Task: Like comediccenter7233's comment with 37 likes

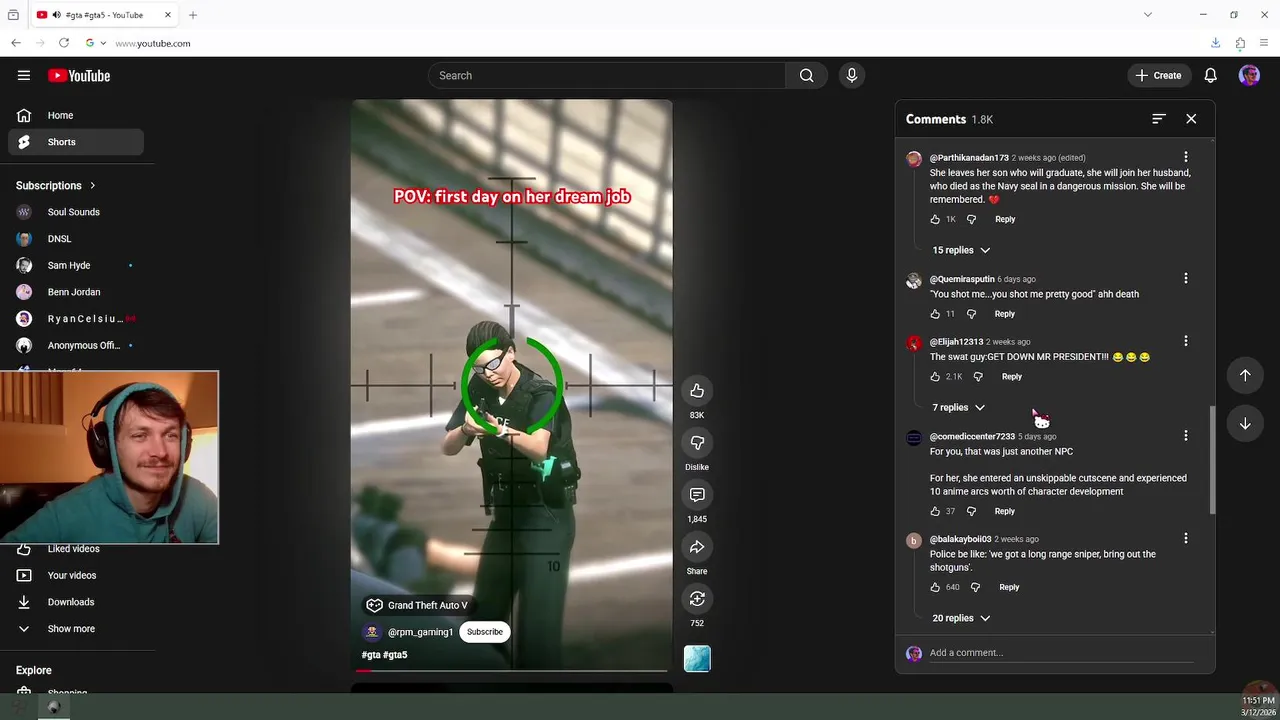Action: pyautogui.click(x=935, y=511)
